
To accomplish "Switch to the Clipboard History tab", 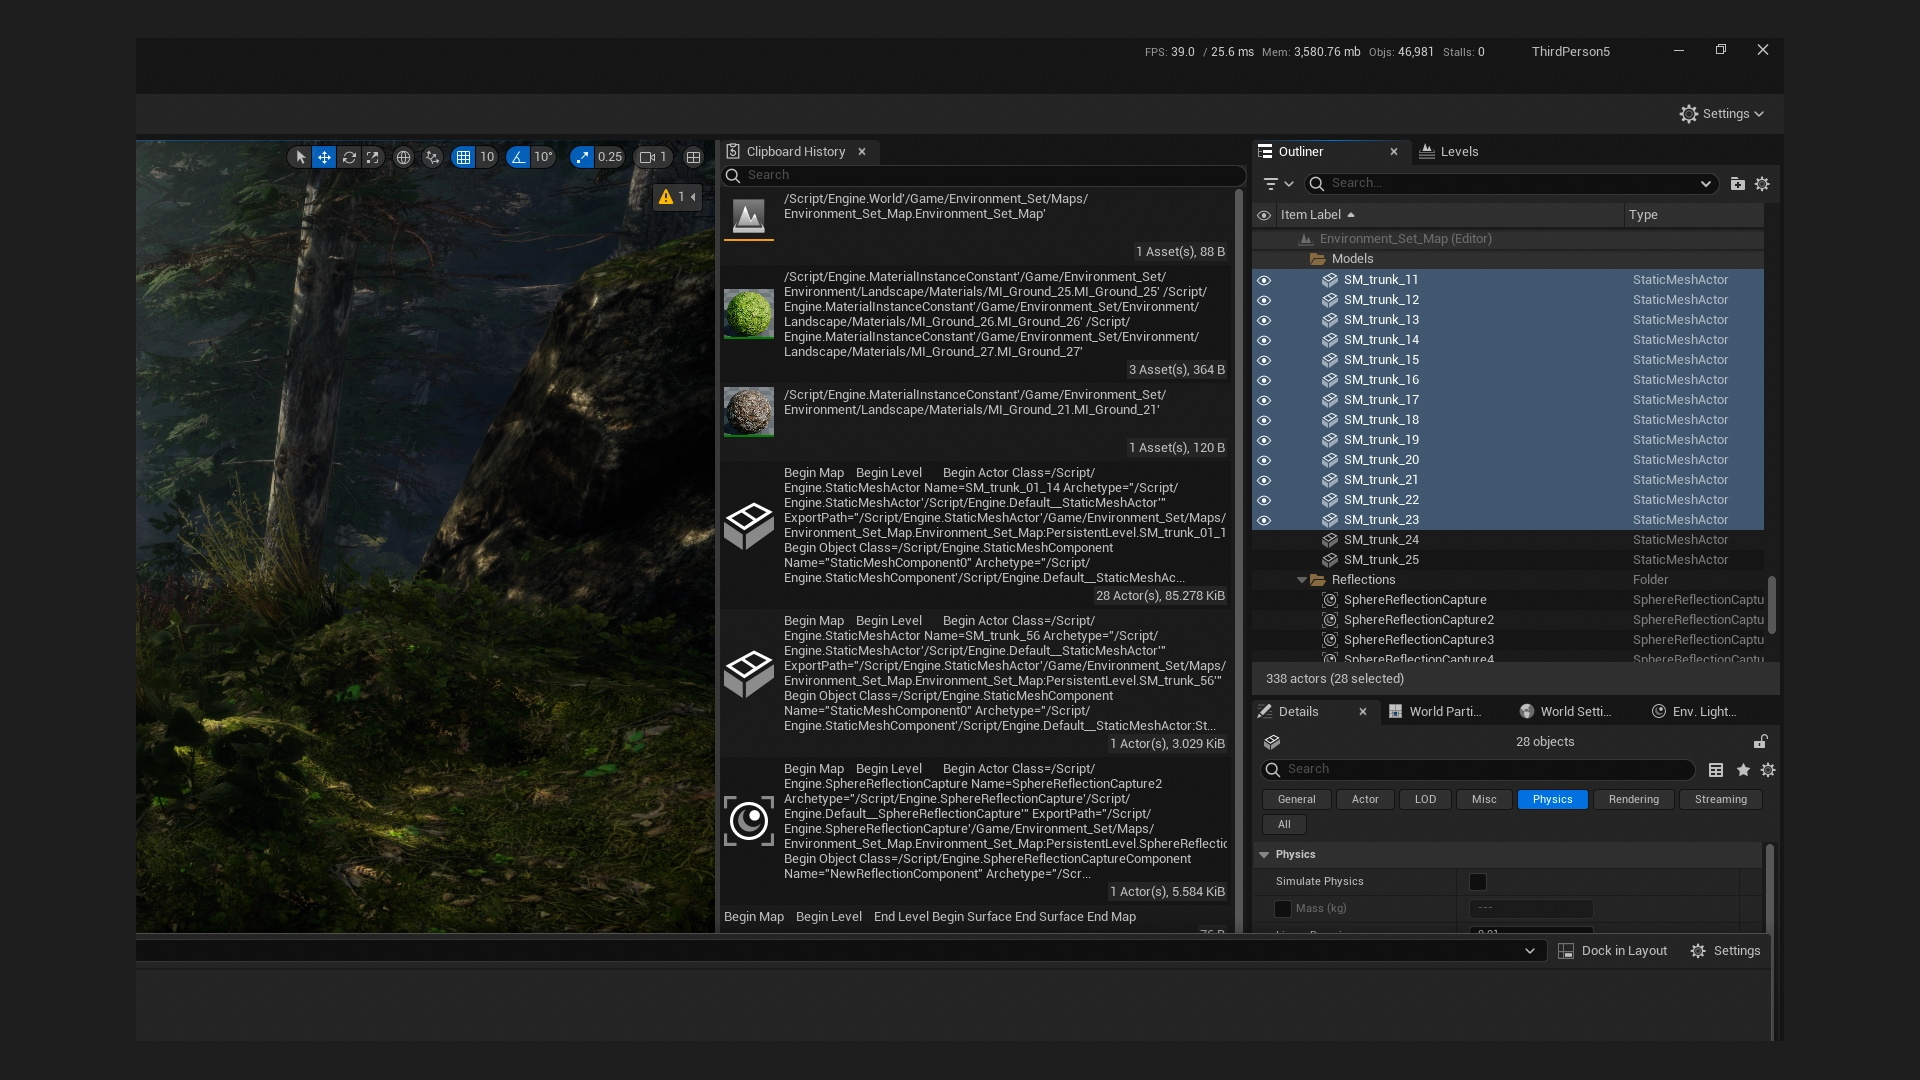I will pyautogui.click(x=796, y=152).
